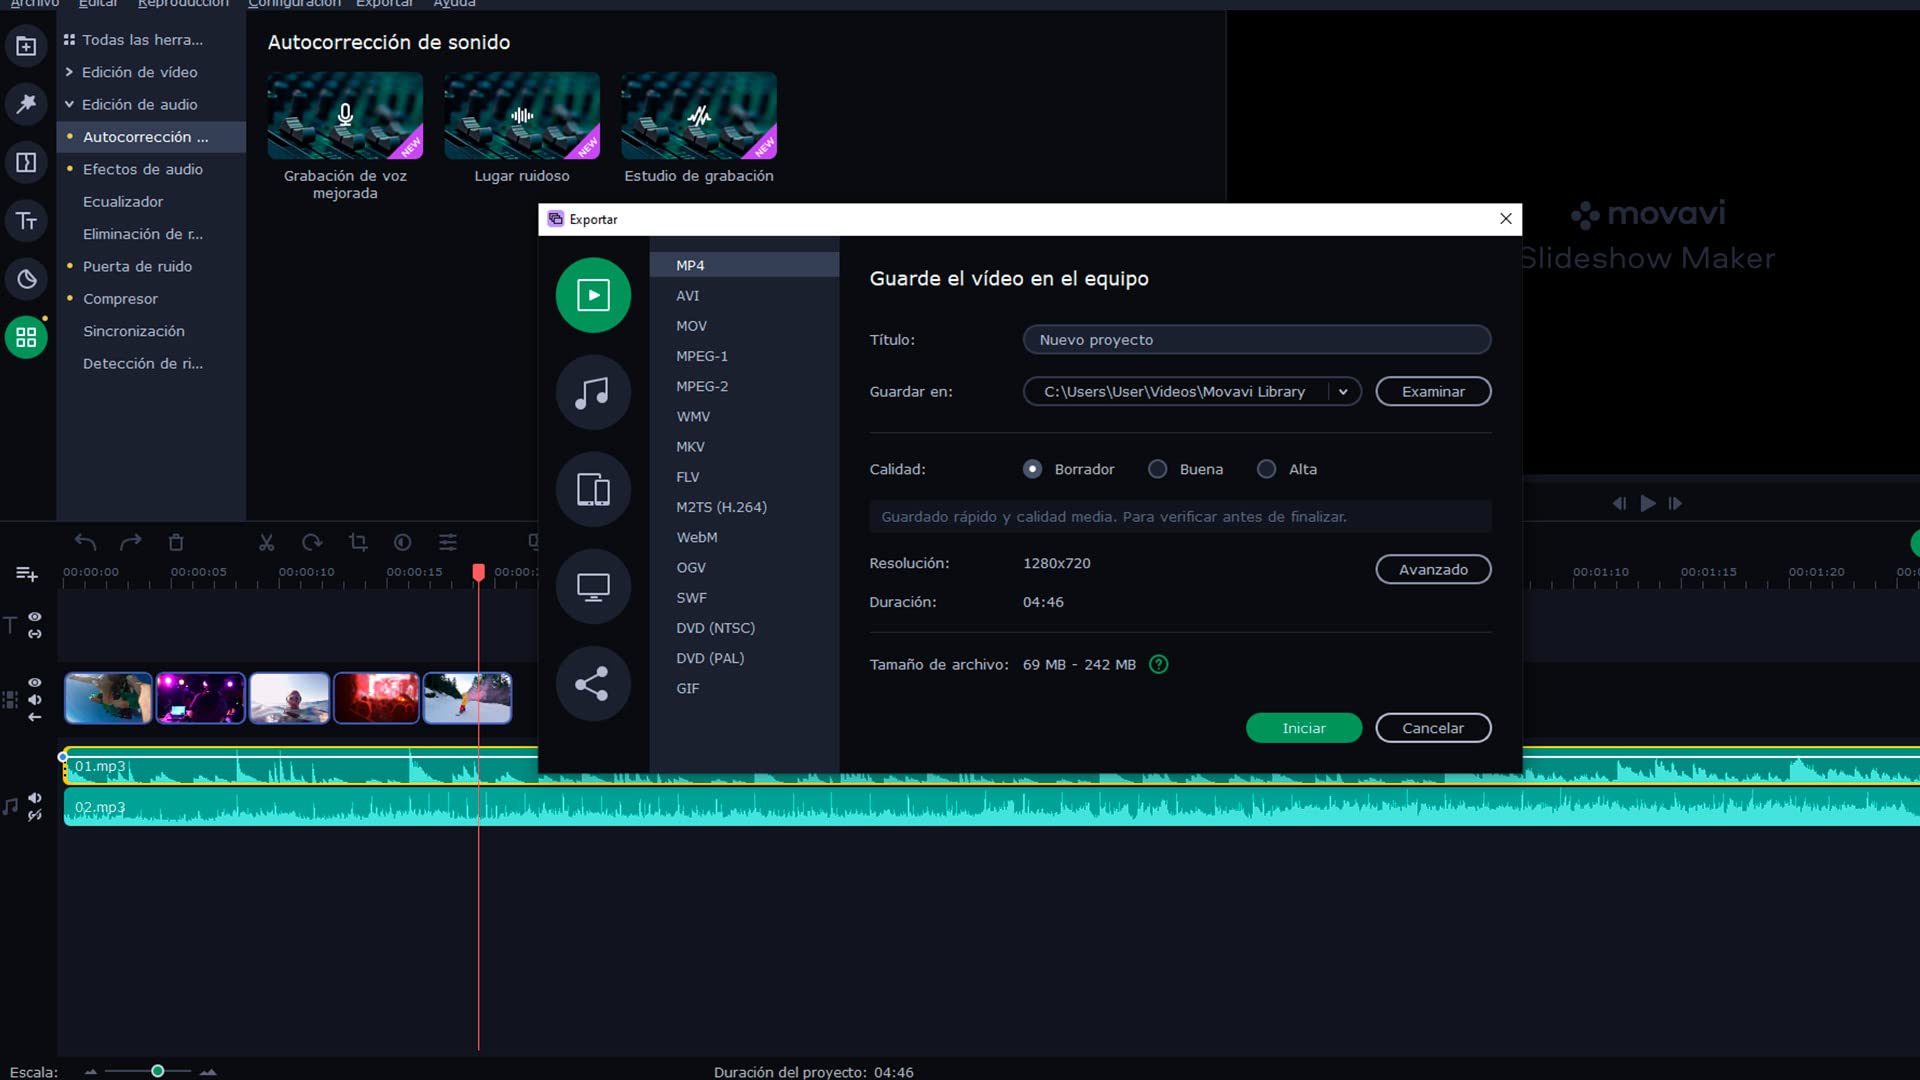Select MOV format tab

click(x=744, y=326)
